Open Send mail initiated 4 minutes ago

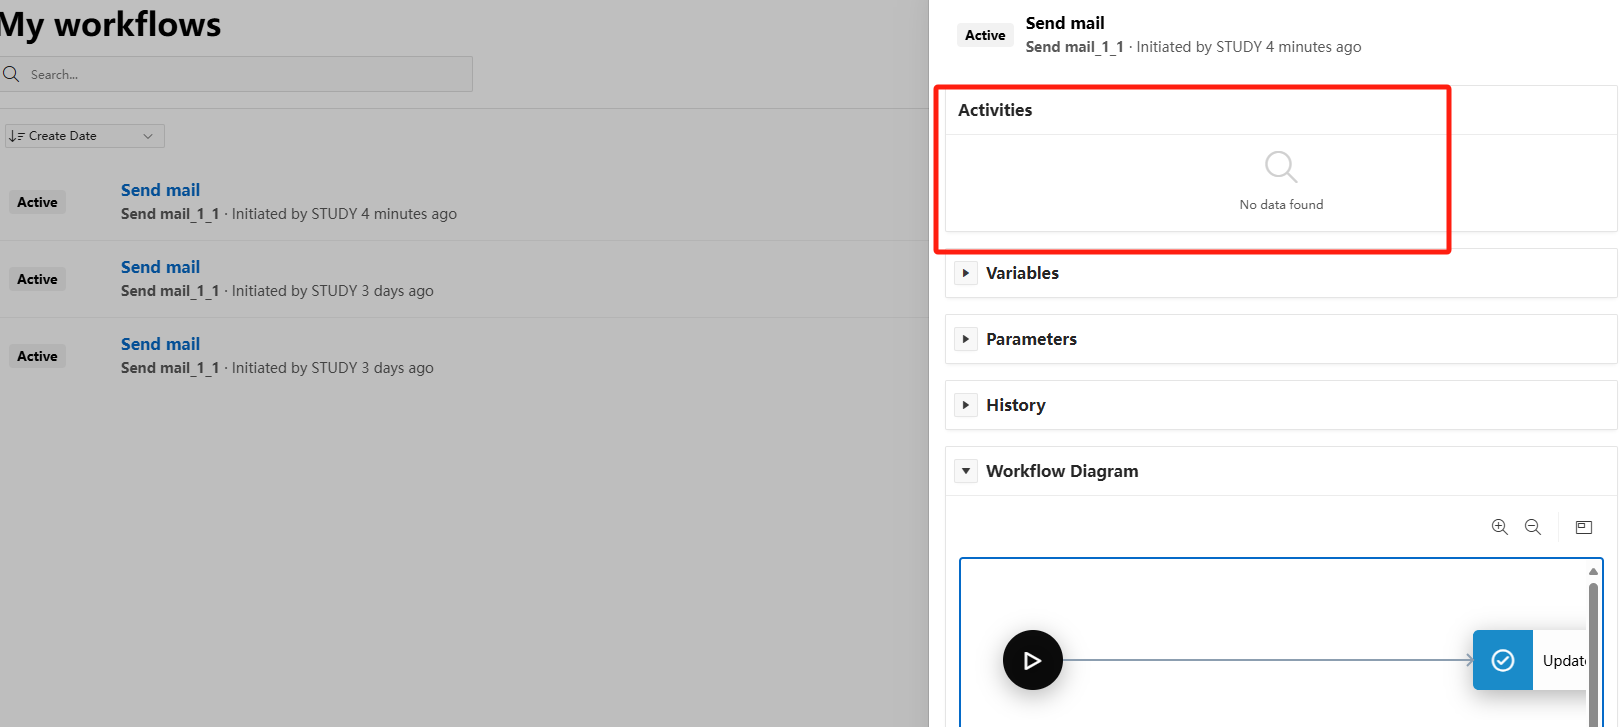(160, 190)
